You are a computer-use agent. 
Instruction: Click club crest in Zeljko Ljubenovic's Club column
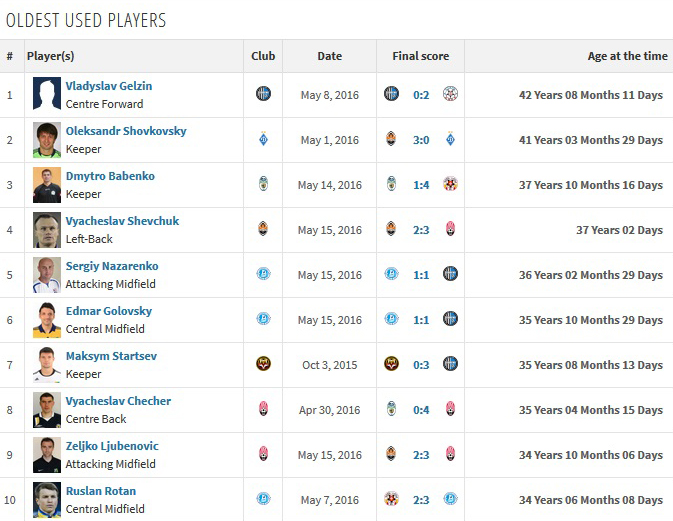[x=263, y=454]
